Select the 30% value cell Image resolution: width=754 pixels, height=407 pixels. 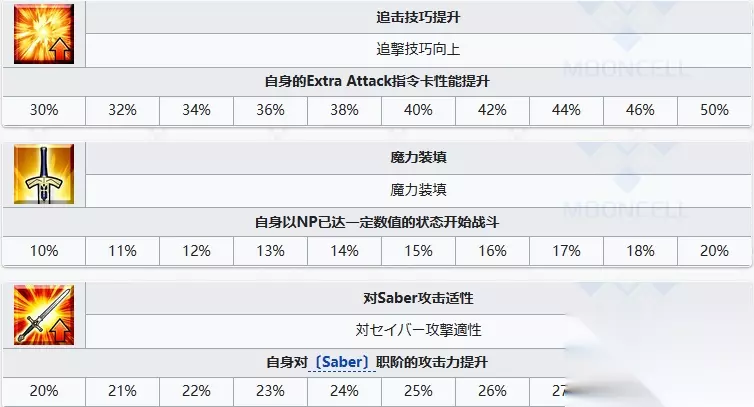click(x=42, y=111)
